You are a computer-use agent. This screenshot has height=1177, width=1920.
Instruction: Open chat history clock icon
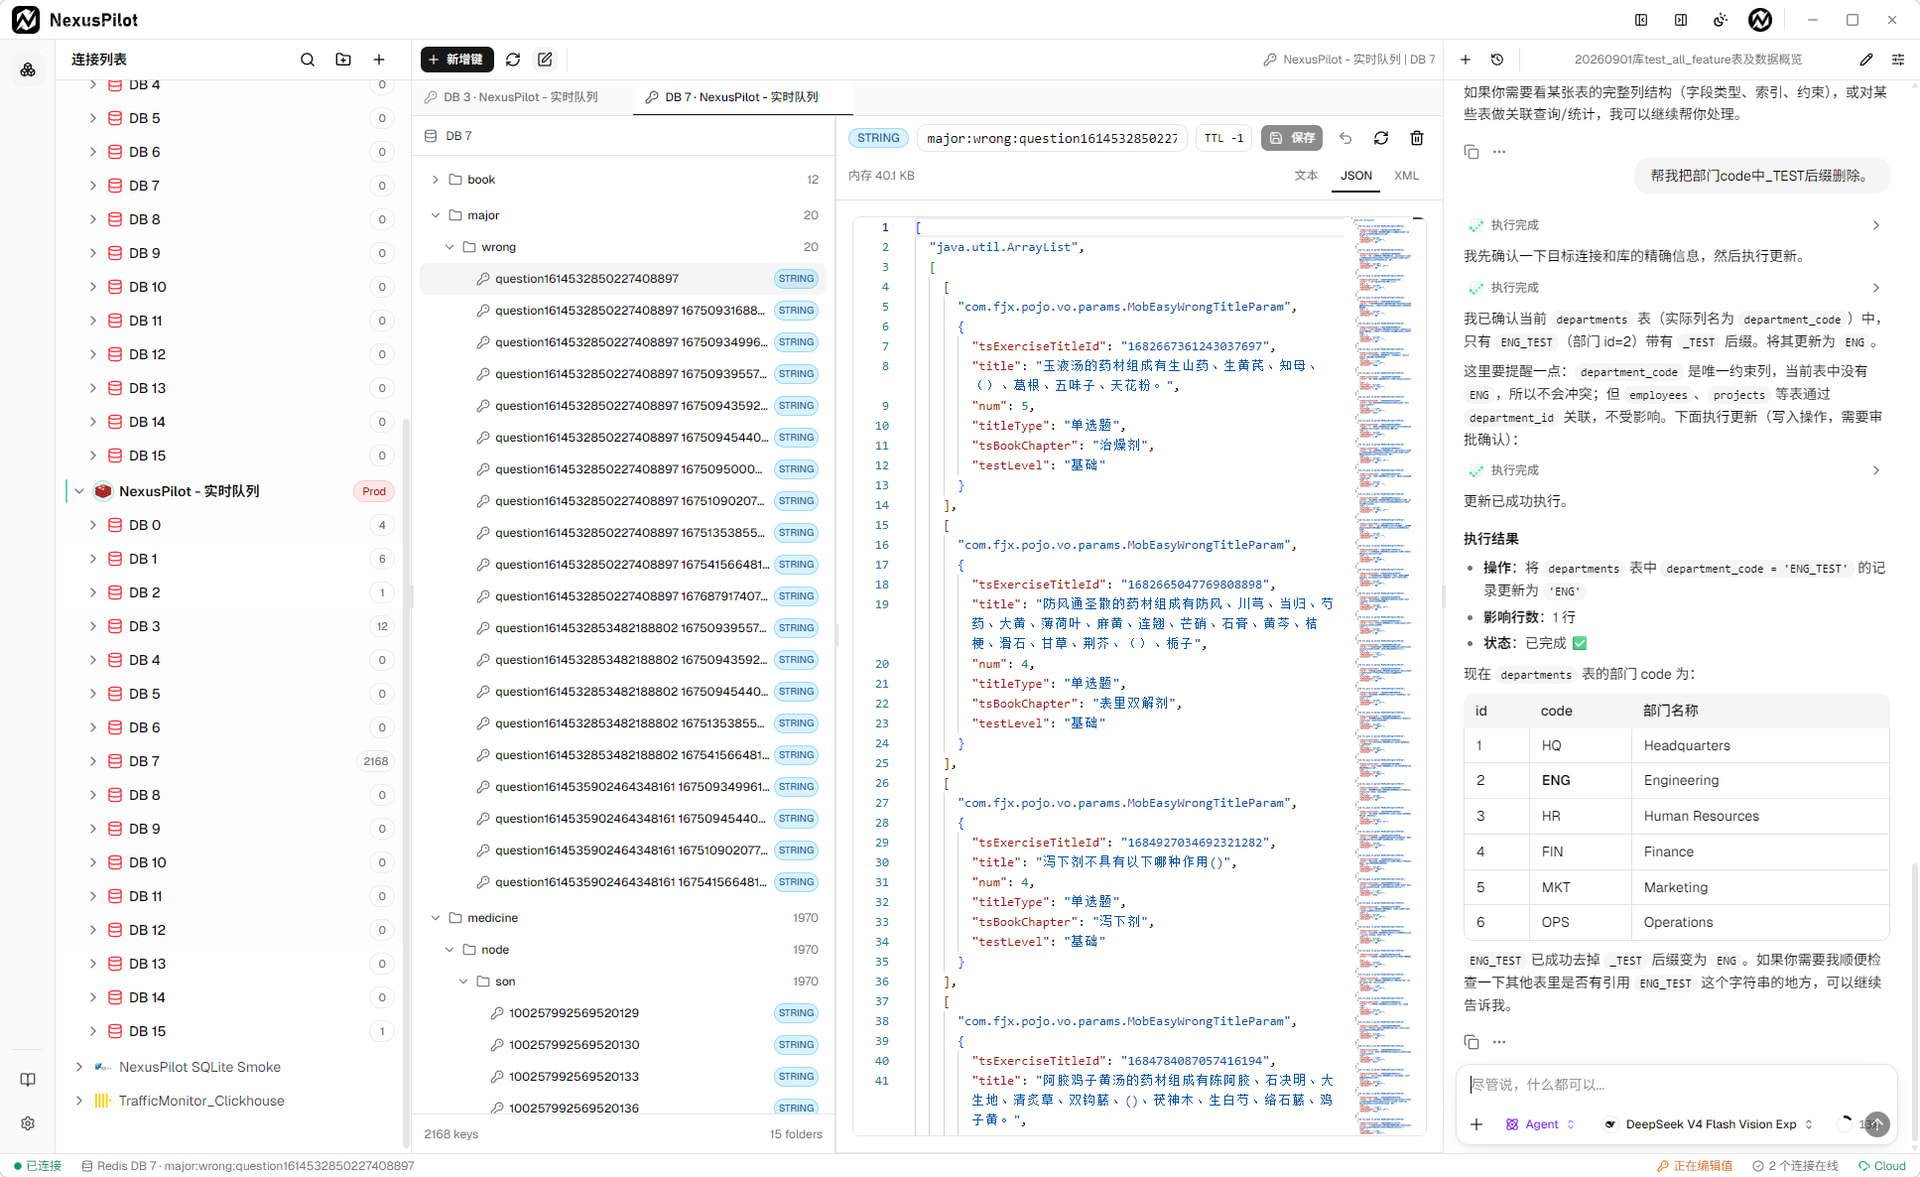[1497, 60]
